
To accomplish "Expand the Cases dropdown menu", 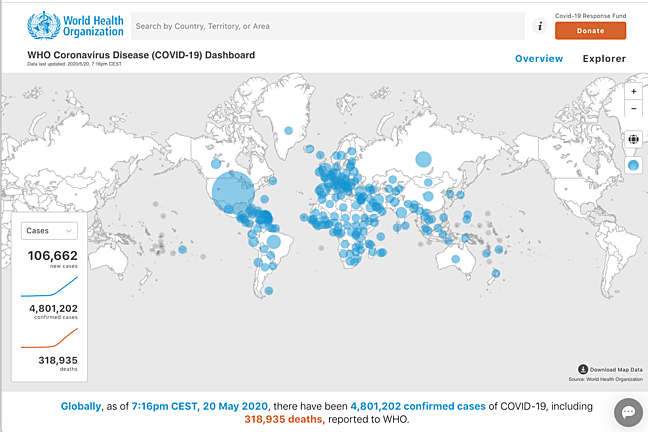I will (x=49, y=231).
